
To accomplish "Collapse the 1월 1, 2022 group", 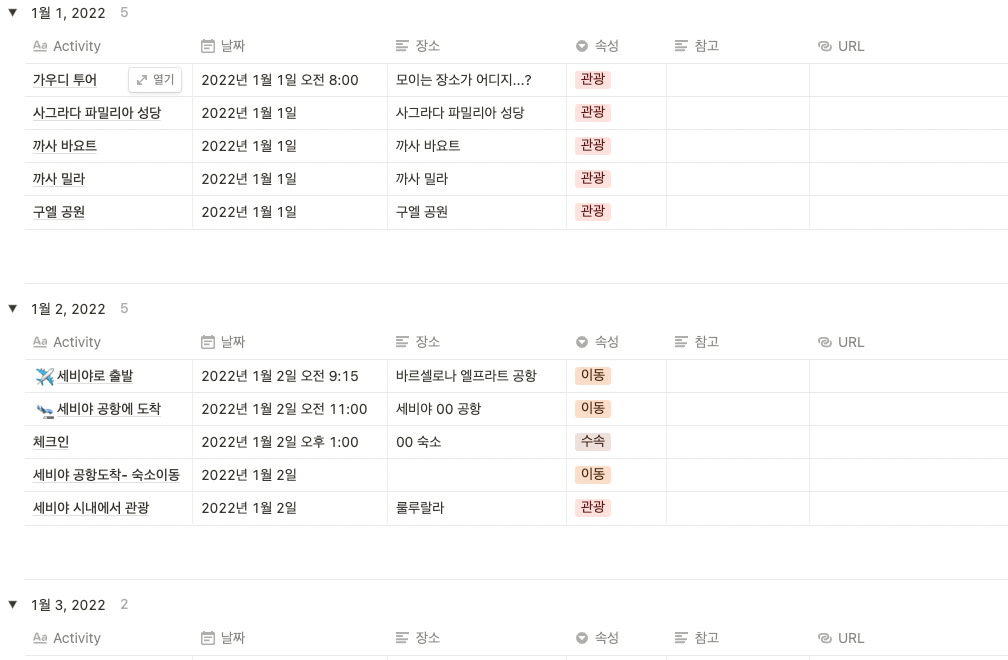I will click(x=12, y=12).
